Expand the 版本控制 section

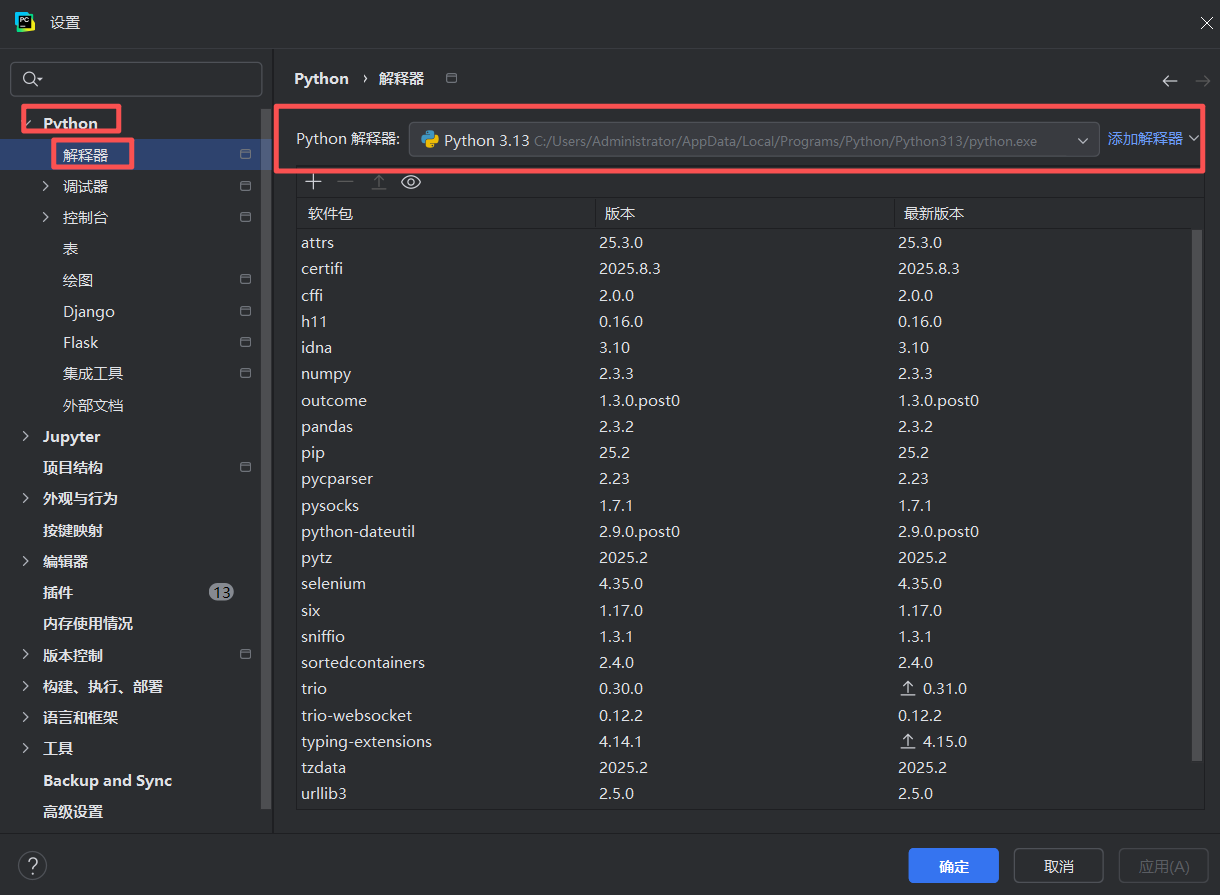coord(27,655)
